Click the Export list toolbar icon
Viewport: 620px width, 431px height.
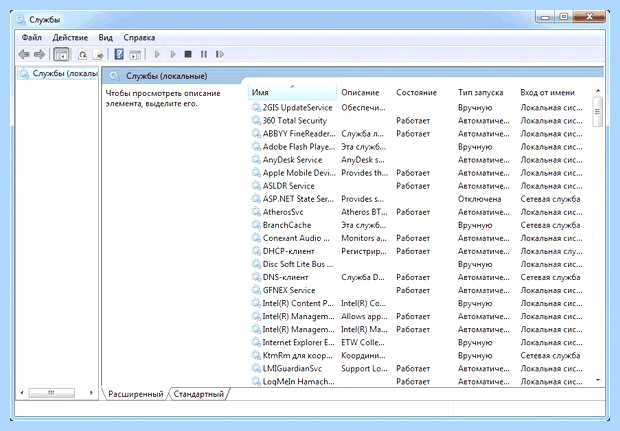98,54
